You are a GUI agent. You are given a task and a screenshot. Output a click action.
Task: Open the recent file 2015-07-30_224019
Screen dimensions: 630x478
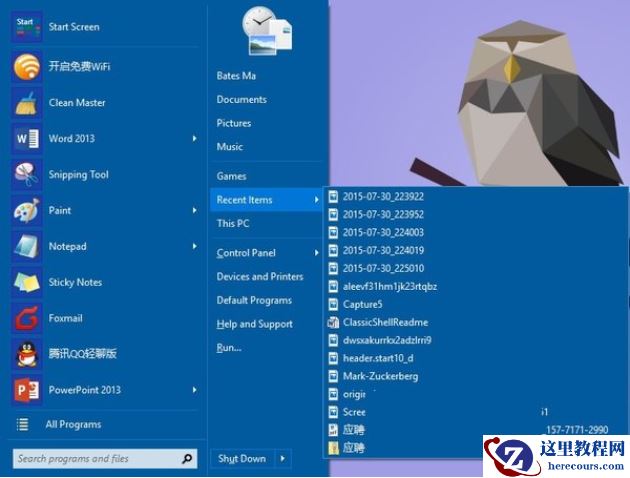coord(383,251)
